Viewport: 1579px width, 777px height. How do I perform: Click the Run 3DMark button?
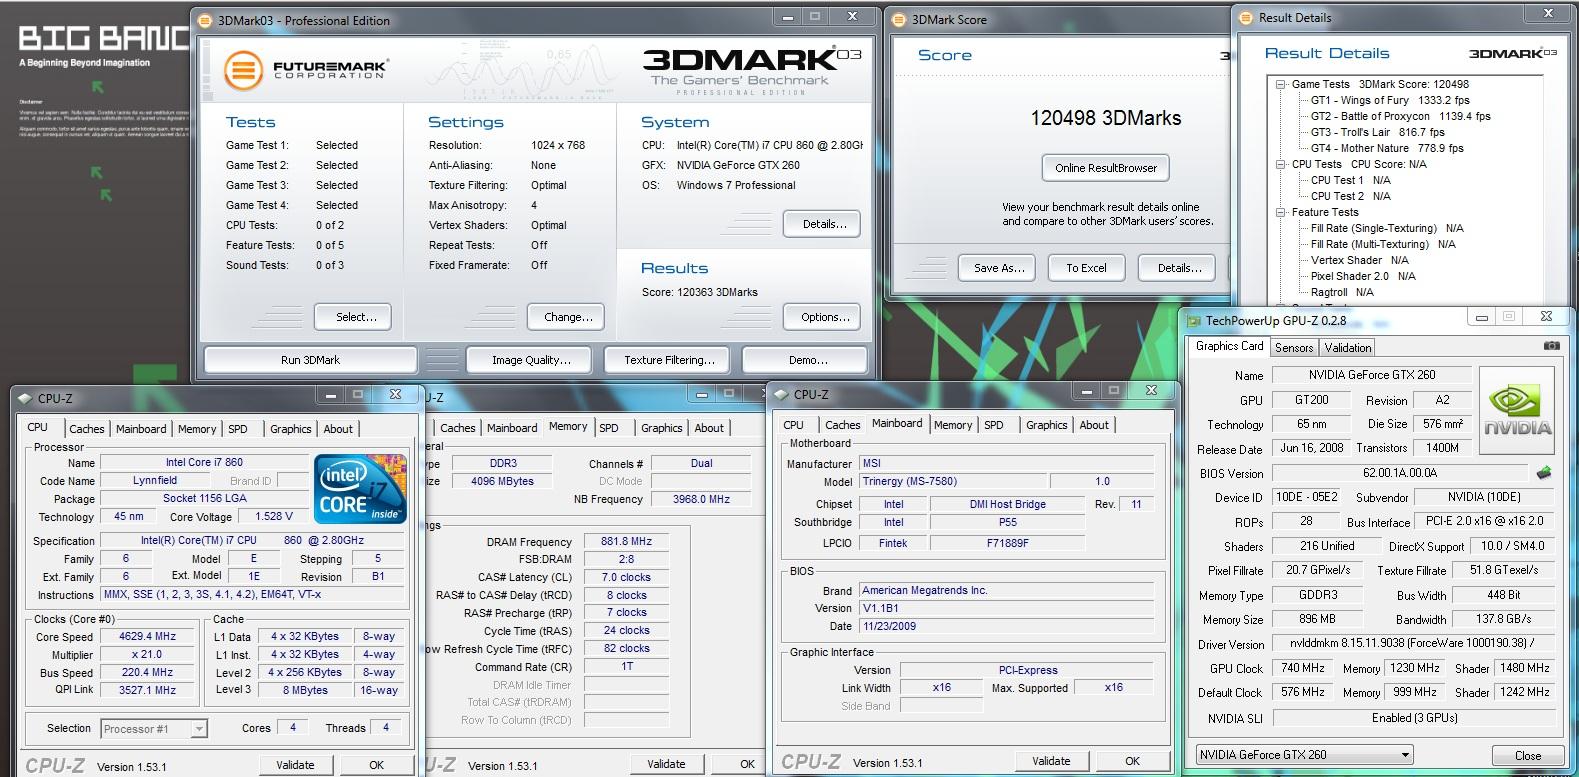tap(310, 360)
